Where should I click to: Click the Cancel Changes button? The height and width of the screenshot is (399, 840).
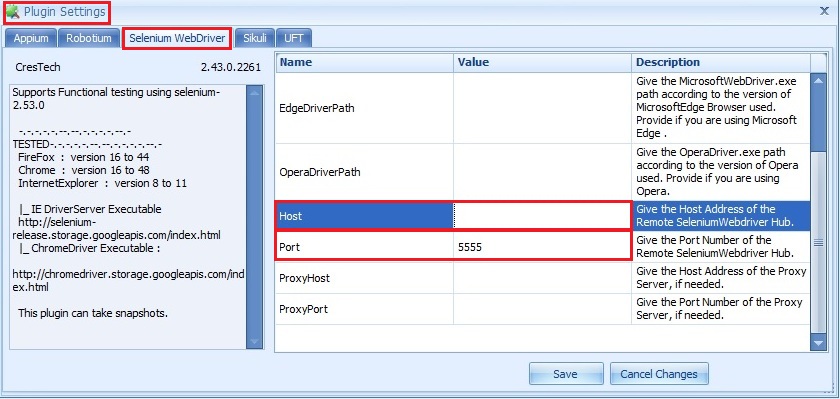point(659,374)
